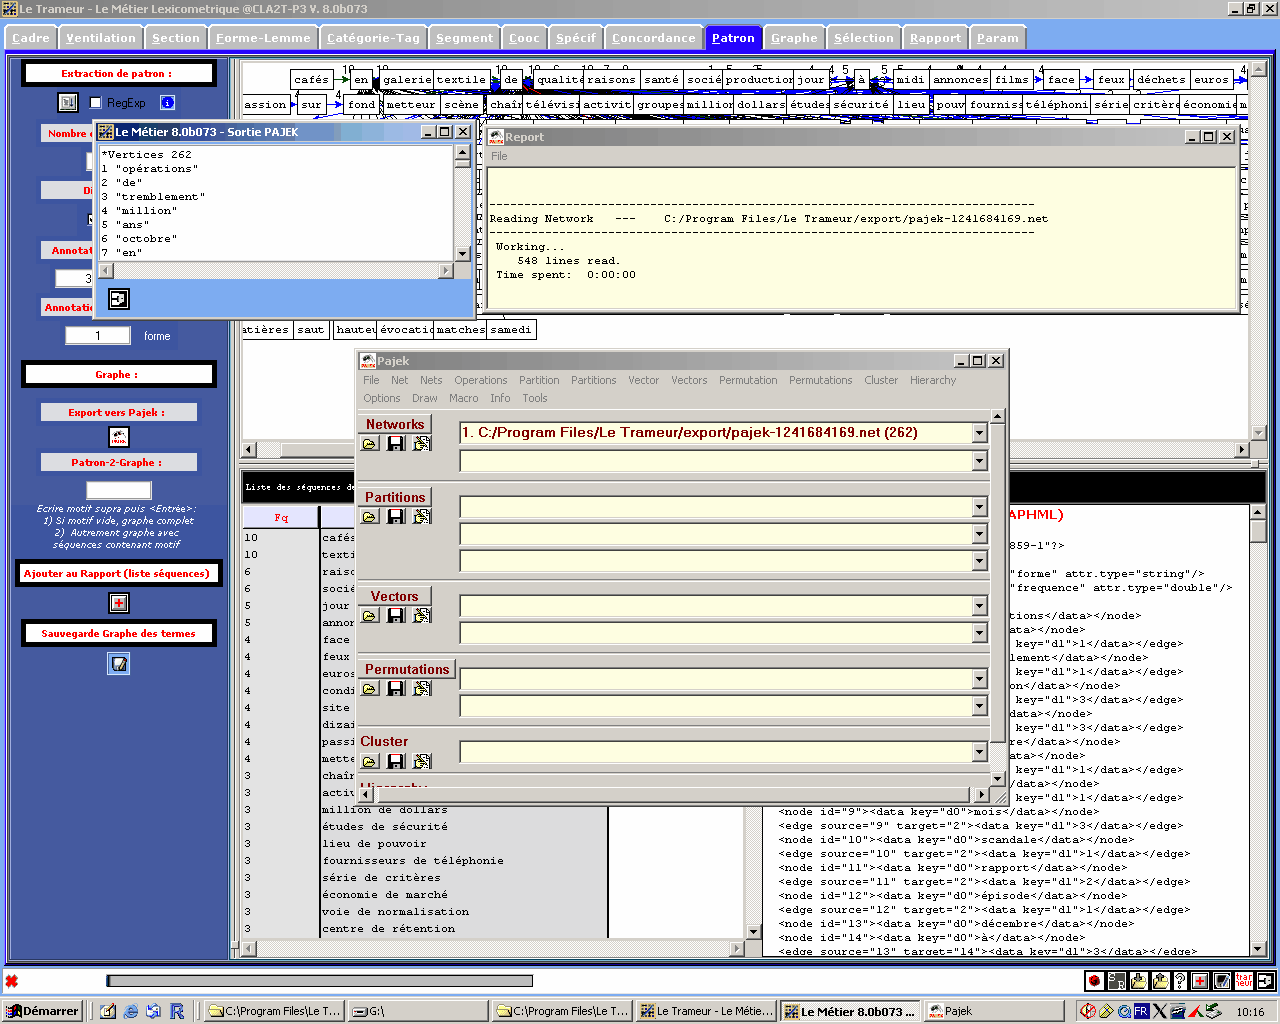
Task: Click the Fq column header in sequence list
Action: (281, 517)
